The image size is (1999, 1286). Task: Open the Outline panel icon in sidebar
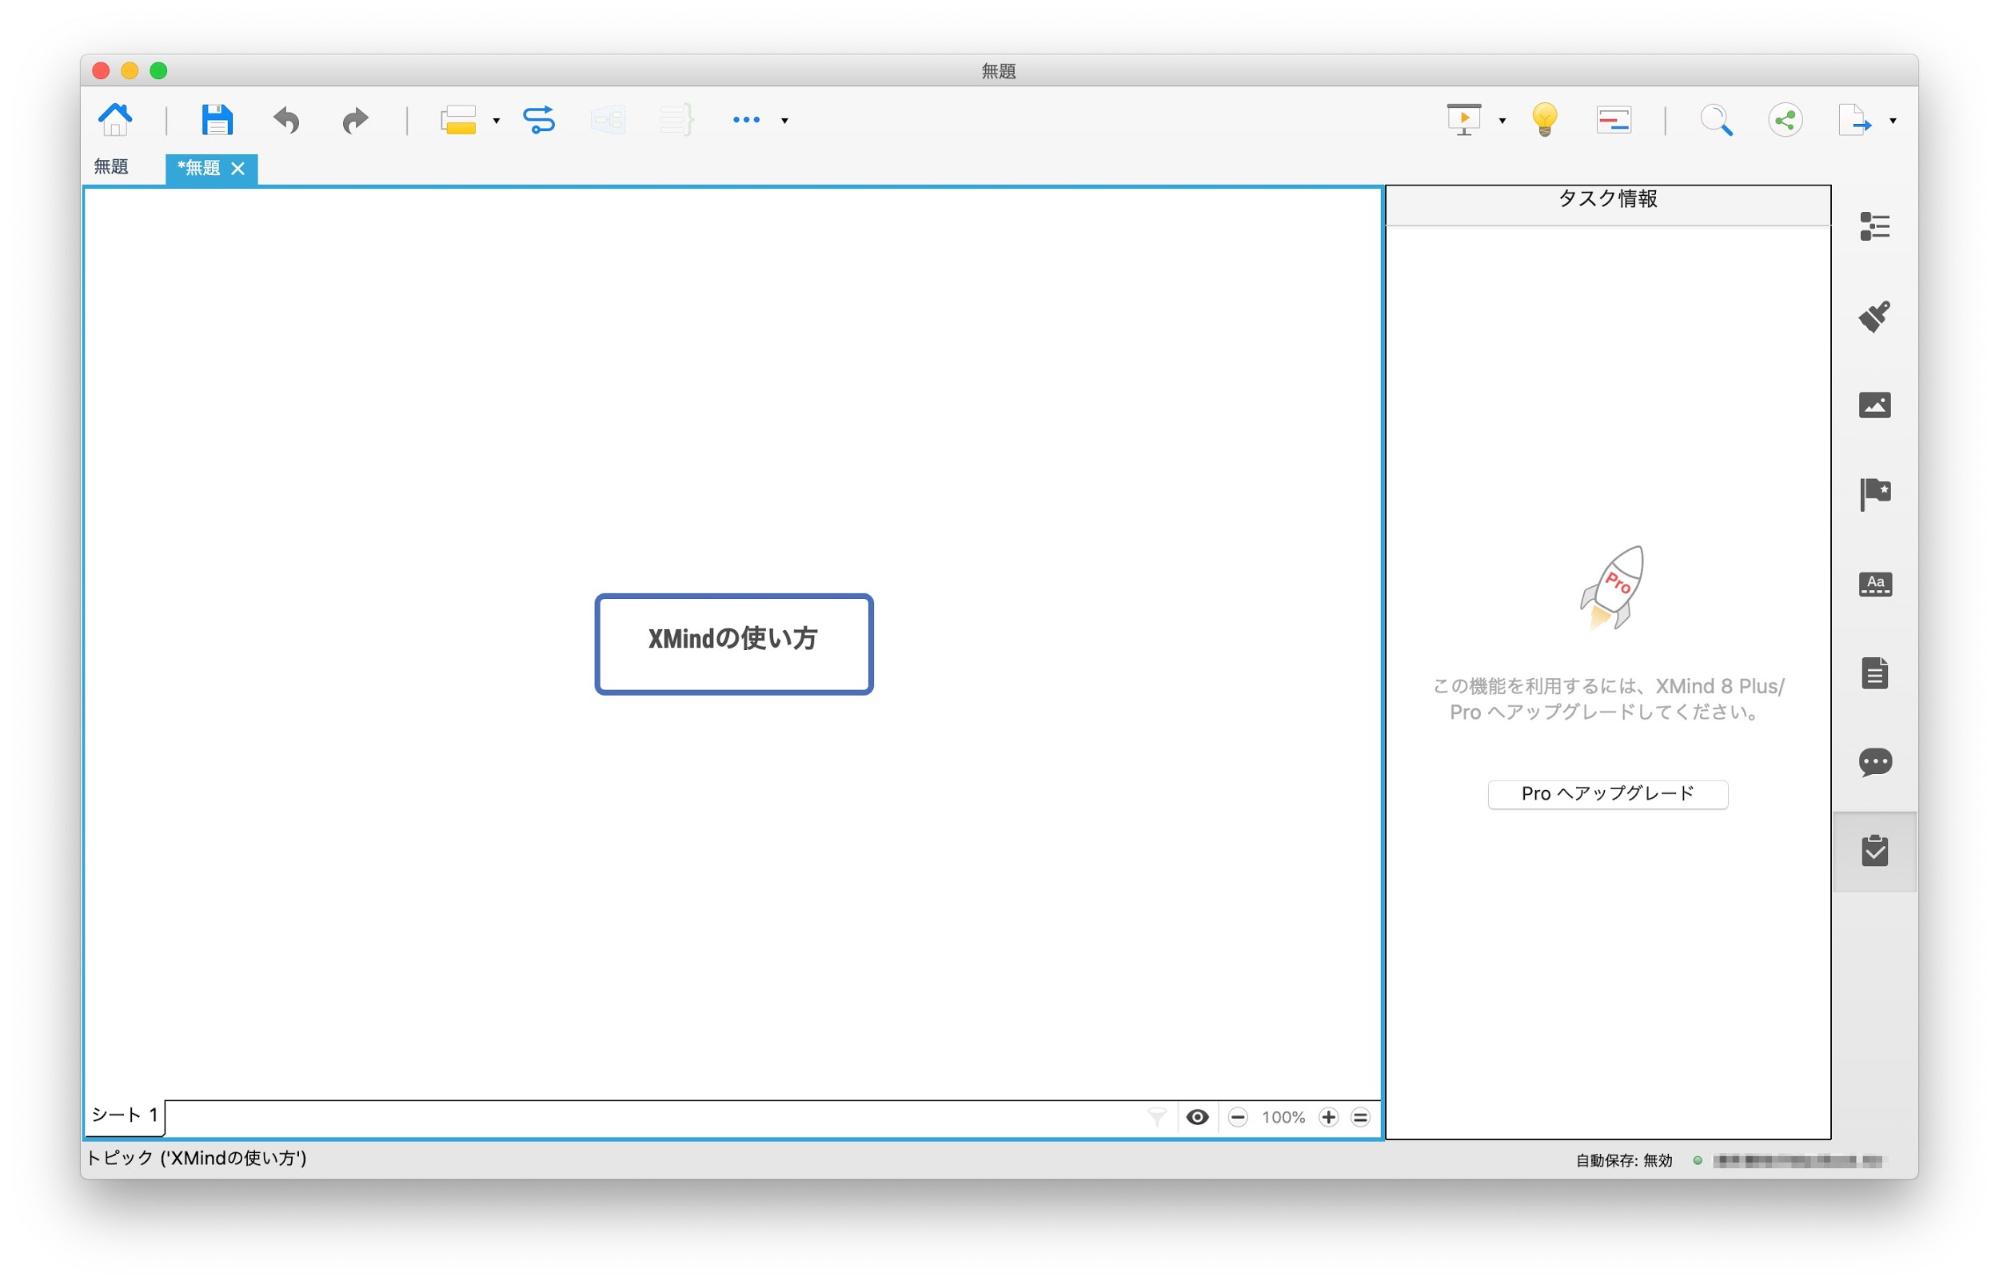coord(1875,227)
